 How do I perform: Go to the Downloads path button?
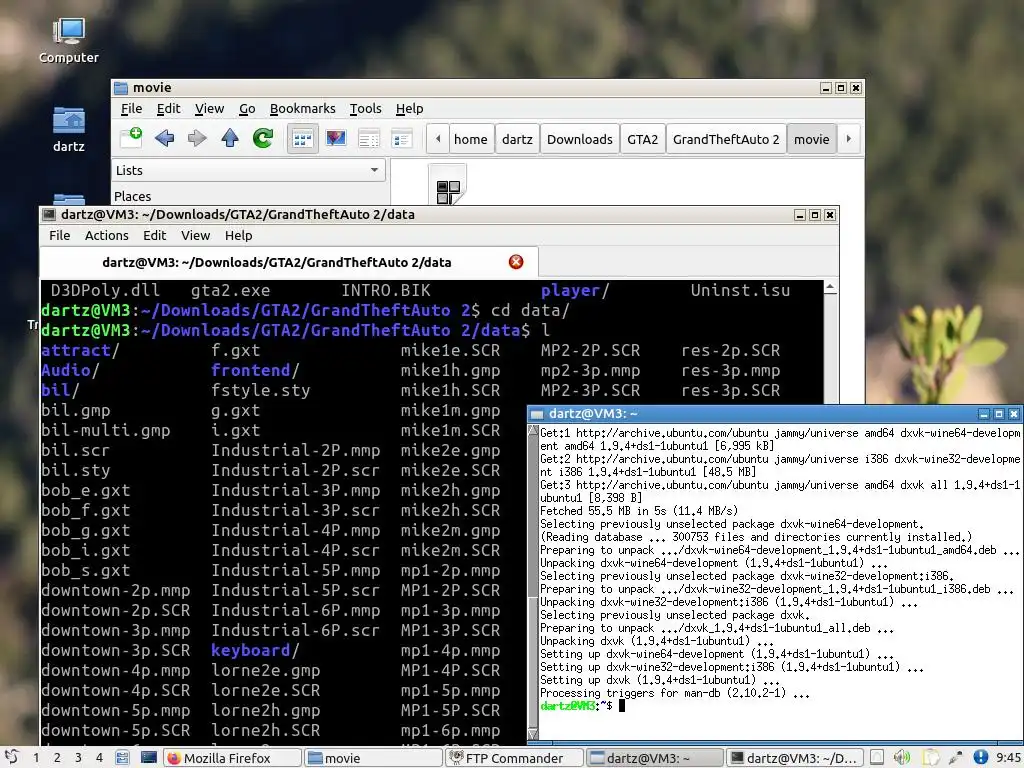click(x=579, y=139)
